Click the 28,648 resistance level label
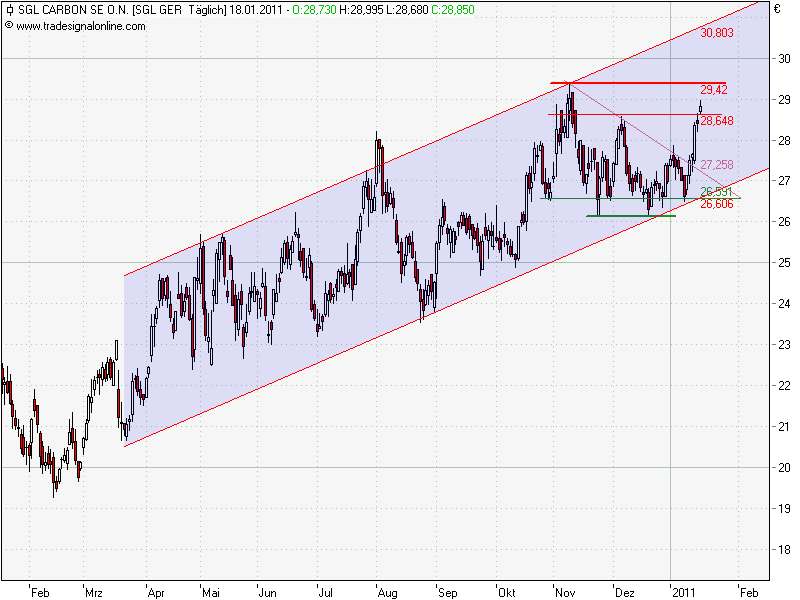The height and width of the screenshot is (600, 800). click(717, 121)
